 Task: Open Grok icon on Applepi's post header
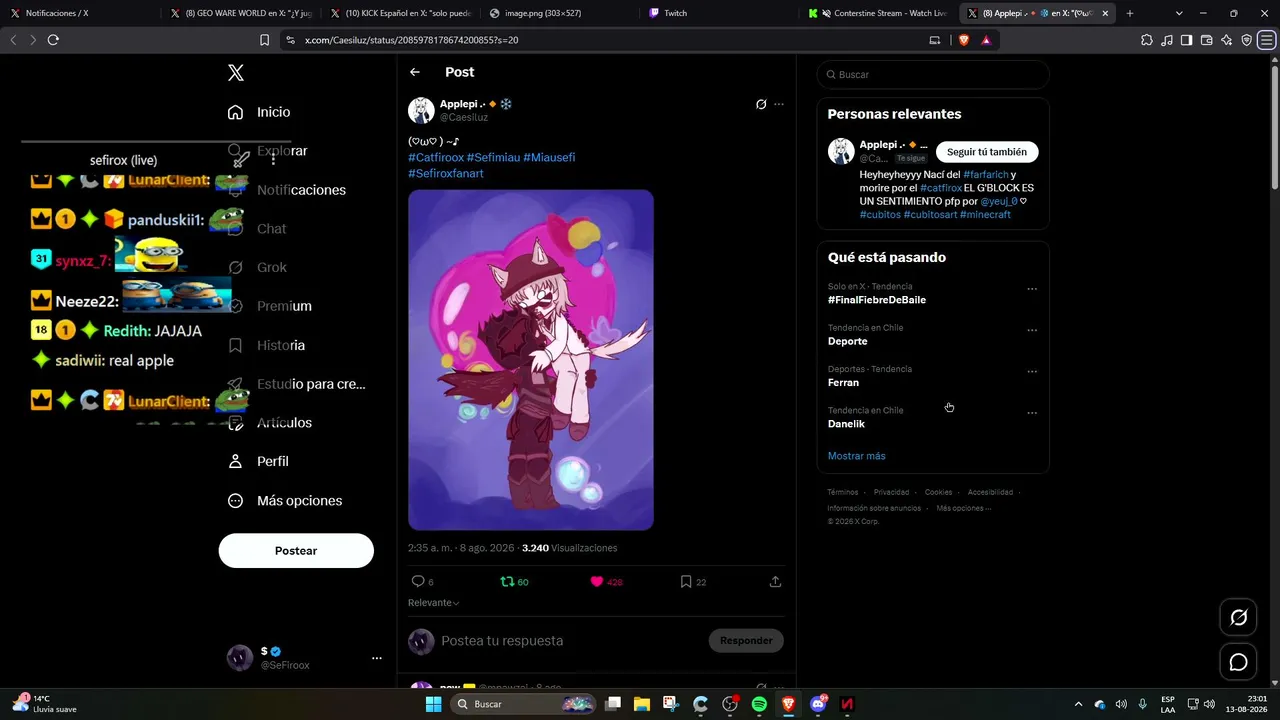pos(761,104)
